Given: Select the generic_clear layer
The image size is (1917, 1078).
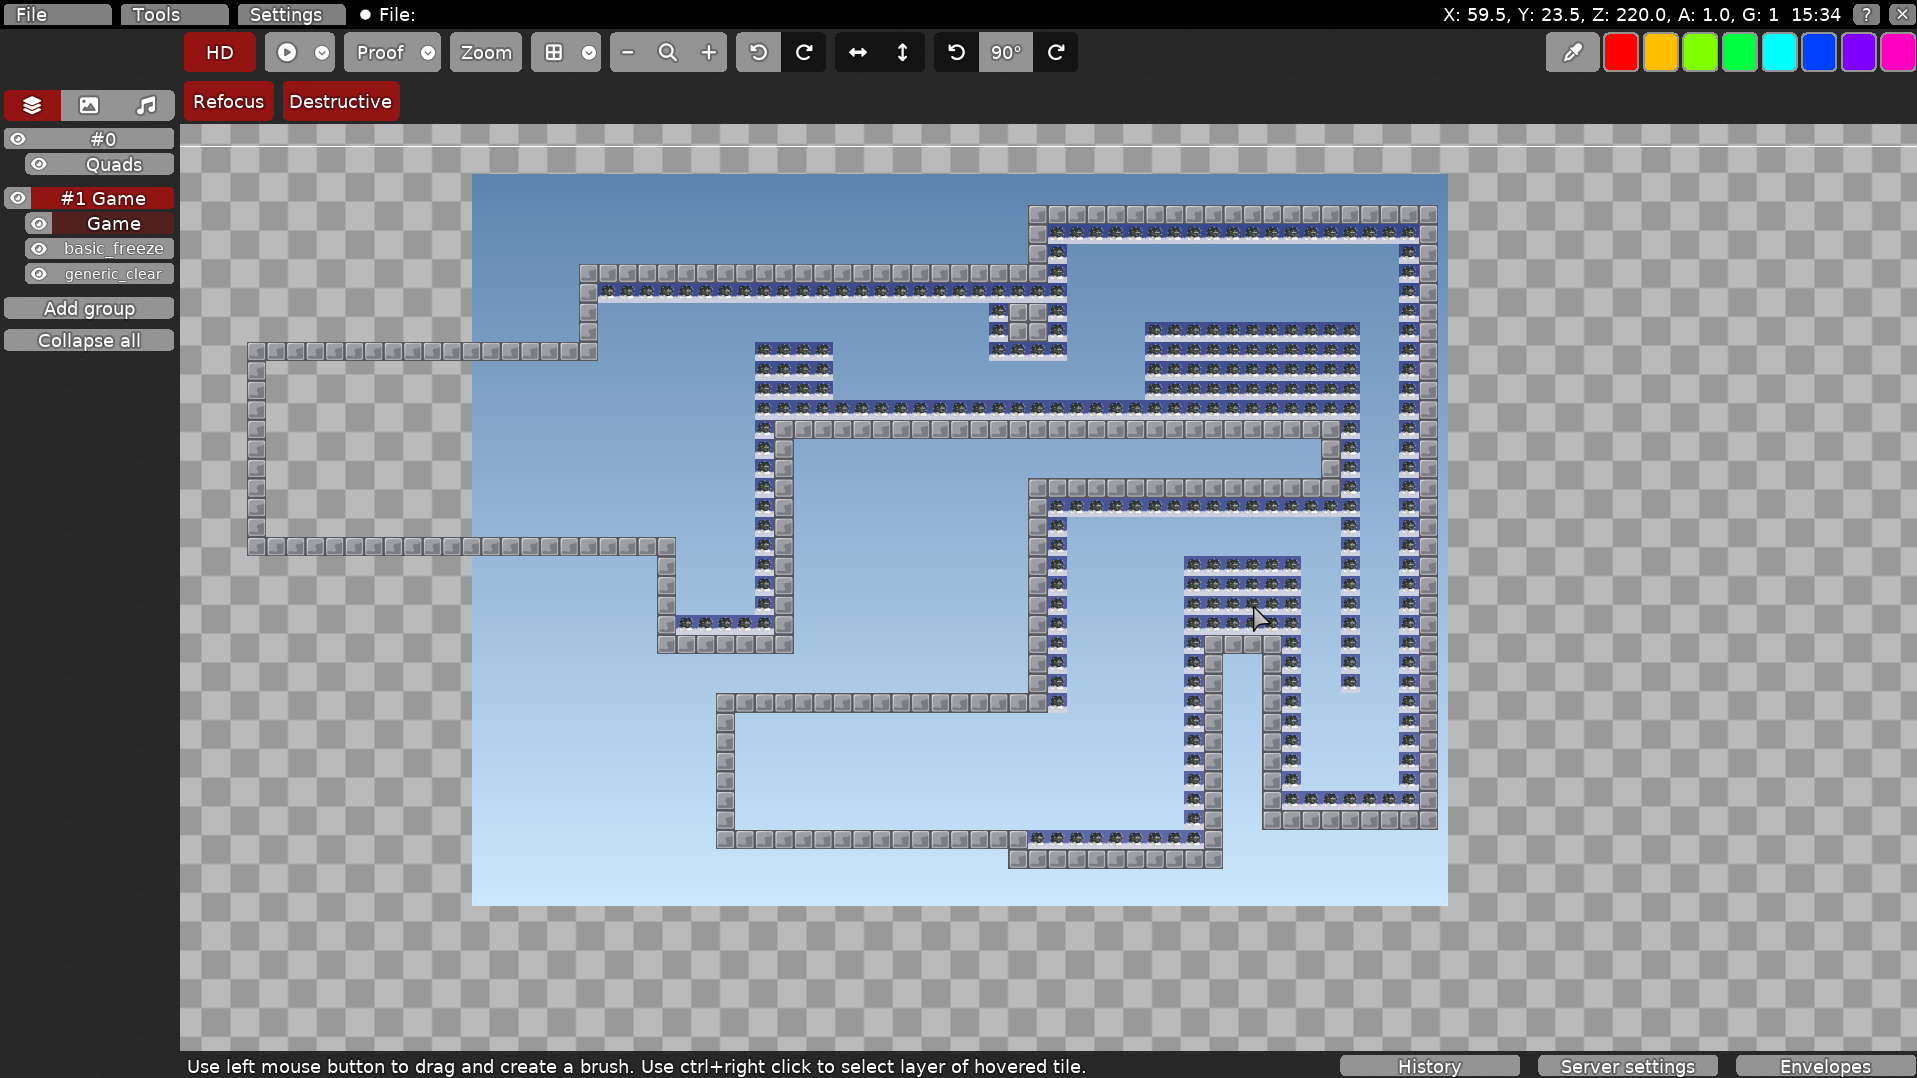Looking at the screenshot, I should tap(113, 274).
